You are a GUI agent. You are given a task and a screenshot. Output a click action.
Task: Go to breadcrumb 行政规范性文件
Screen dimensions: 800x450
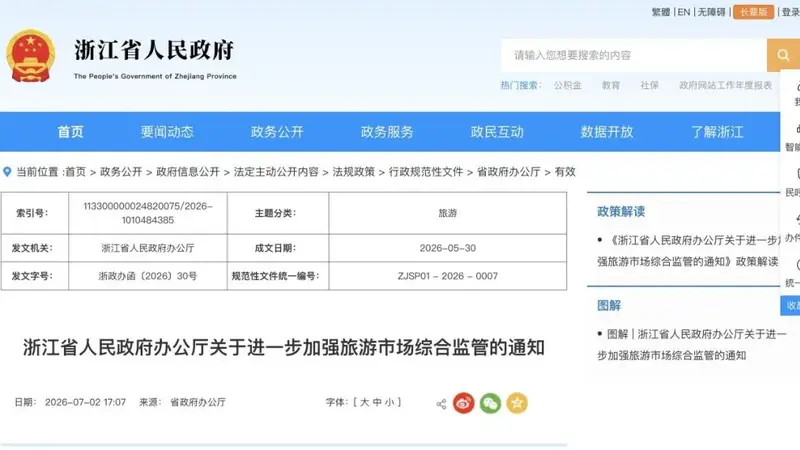[x=426, y=172]
